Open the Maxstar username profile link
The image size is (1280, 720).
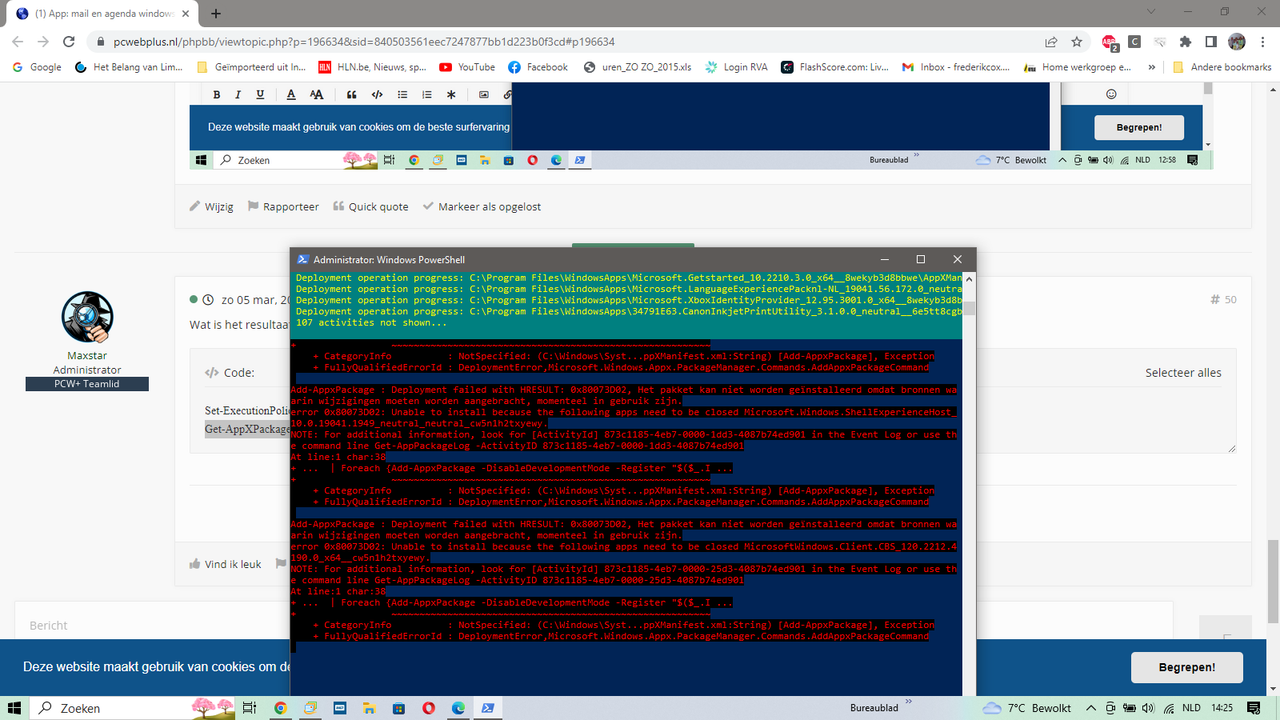[87, 355]
